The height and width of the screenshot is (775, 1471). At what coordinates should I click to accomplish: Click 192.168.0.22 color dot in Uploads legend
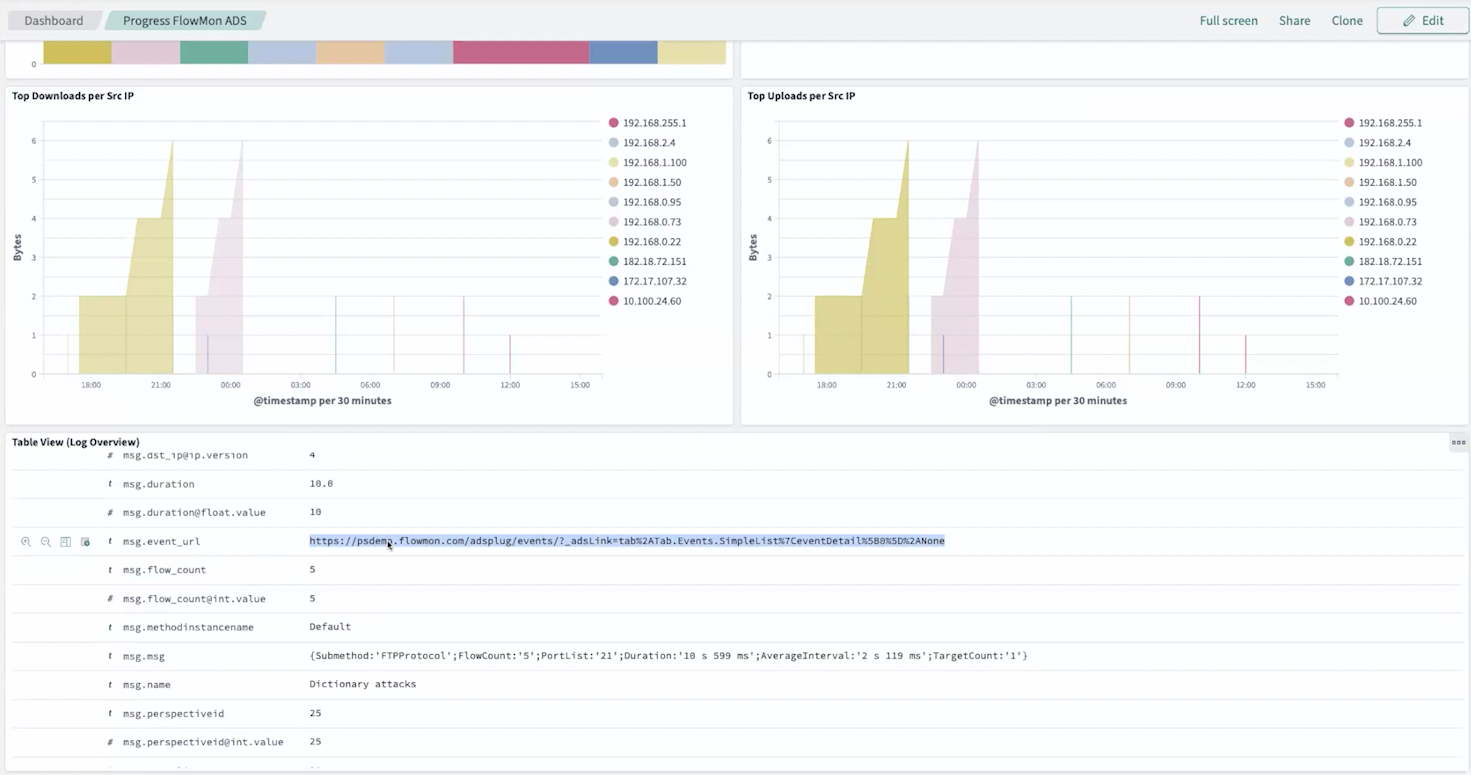point(1349,242)
